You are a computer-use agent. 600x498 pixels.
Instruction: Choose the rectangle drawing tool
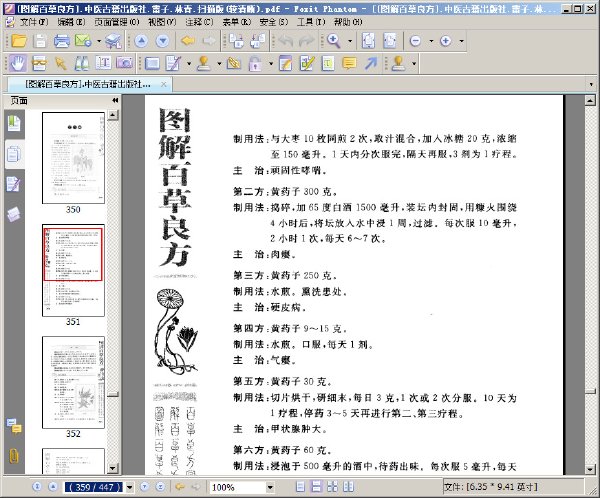tap(152, 63)
